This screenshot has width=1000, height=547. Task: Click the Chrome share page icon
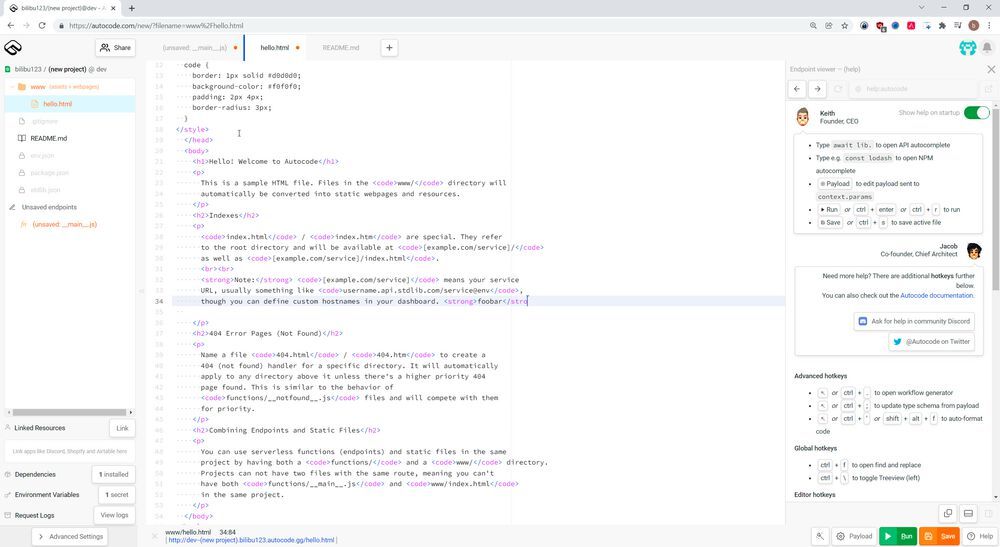pos(828,26)
